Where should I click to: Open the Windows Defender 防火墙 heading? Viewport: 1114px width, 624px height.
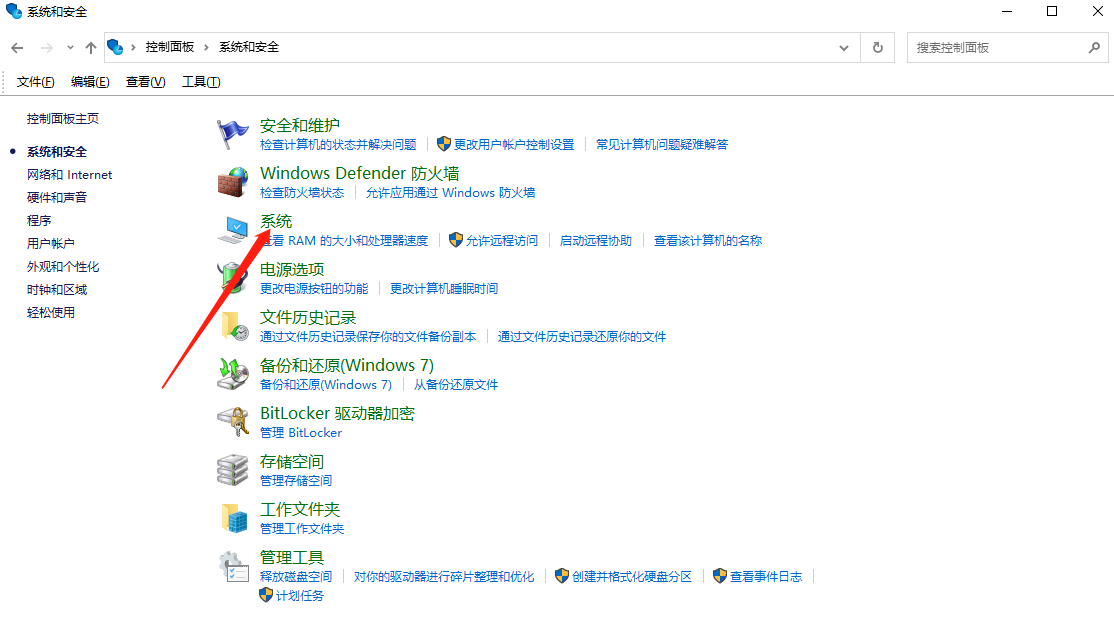[359, 173]
